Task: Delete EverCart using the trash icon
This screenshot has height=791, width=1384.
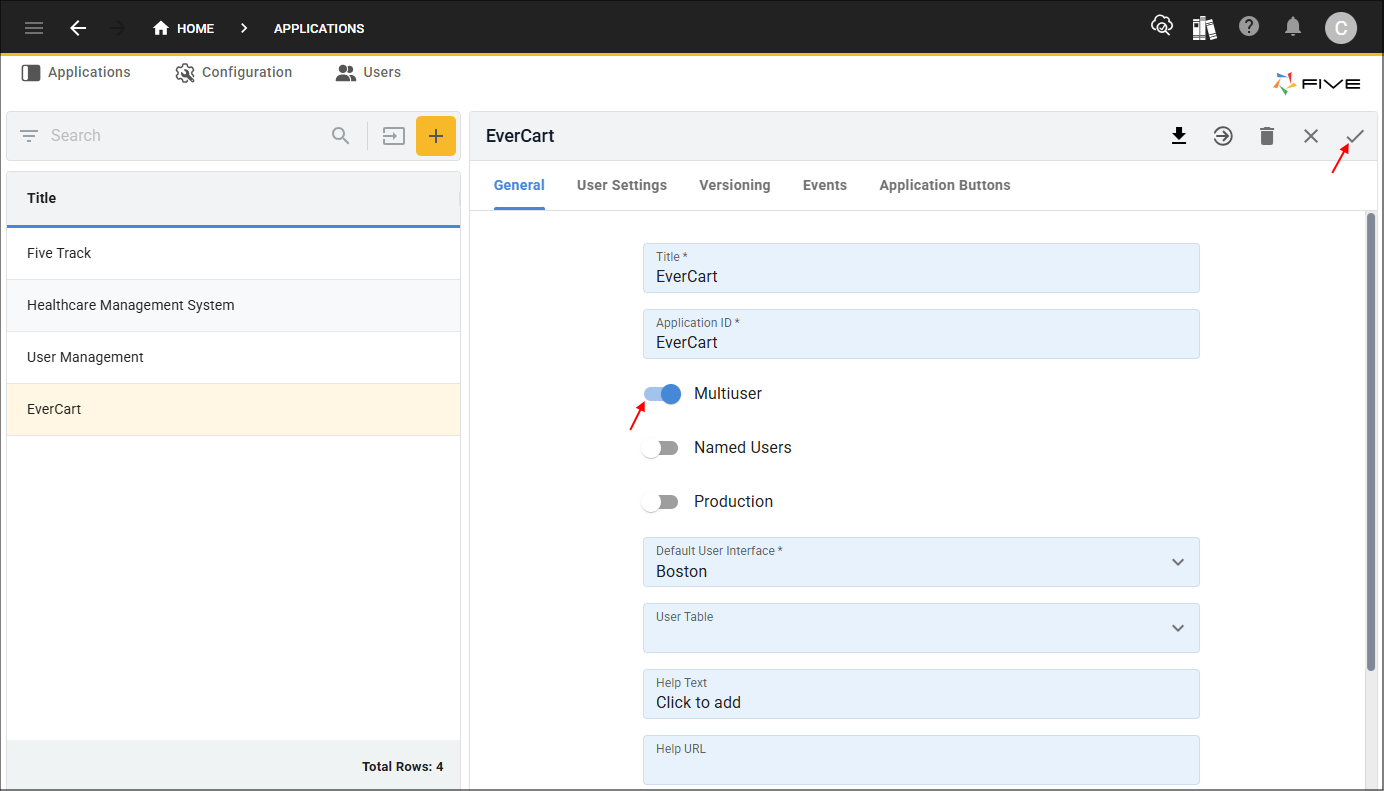Action: (x=1267, y=136)
